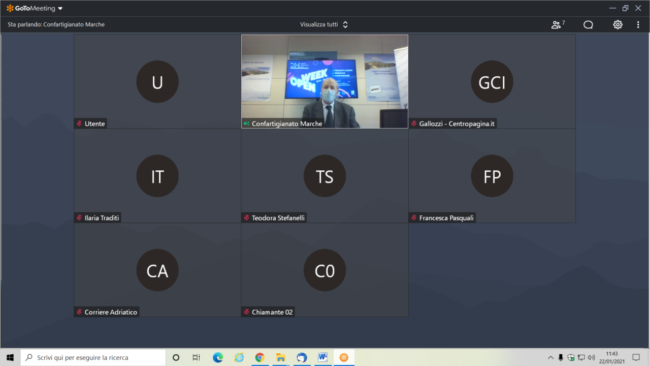The height and width of the screenshot is (366, 650).
Task: Click the Francesca Pasquali name label
Action: coord(446,218)
